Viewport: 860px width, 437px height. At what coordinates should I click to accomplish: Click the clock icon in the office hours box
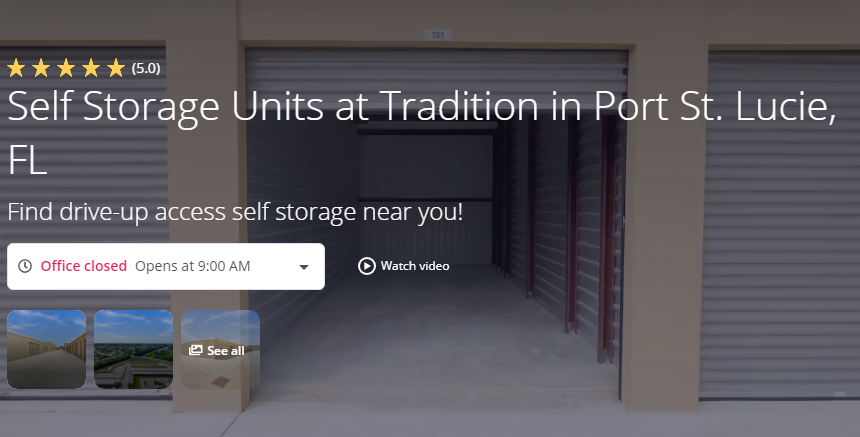coord(25,266)
